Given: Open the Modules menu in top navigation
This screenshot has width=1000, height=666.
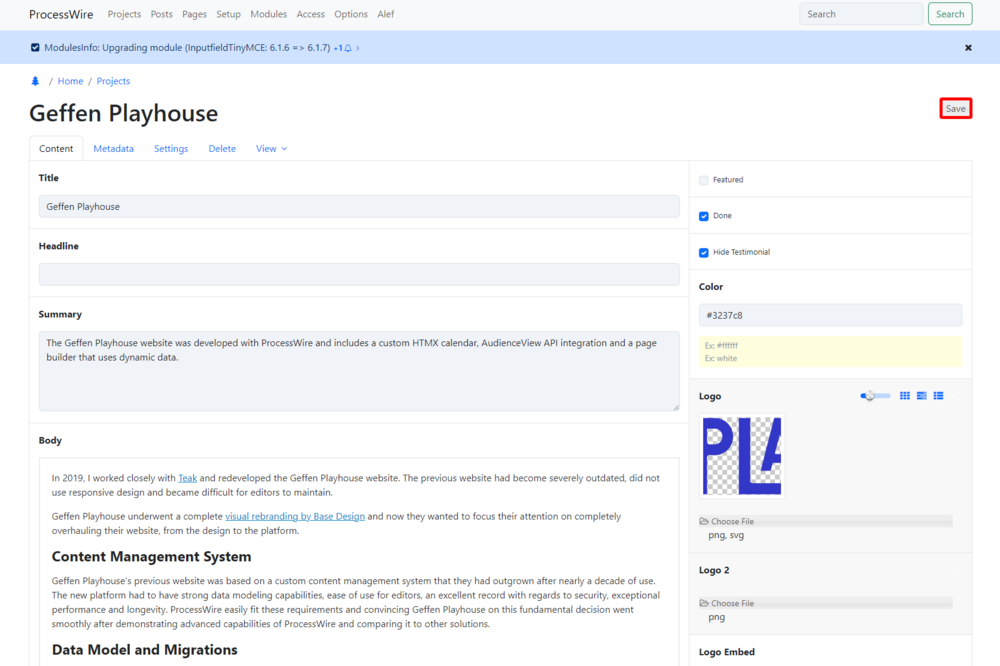Looking at the screenshot, I should (268, 14).
